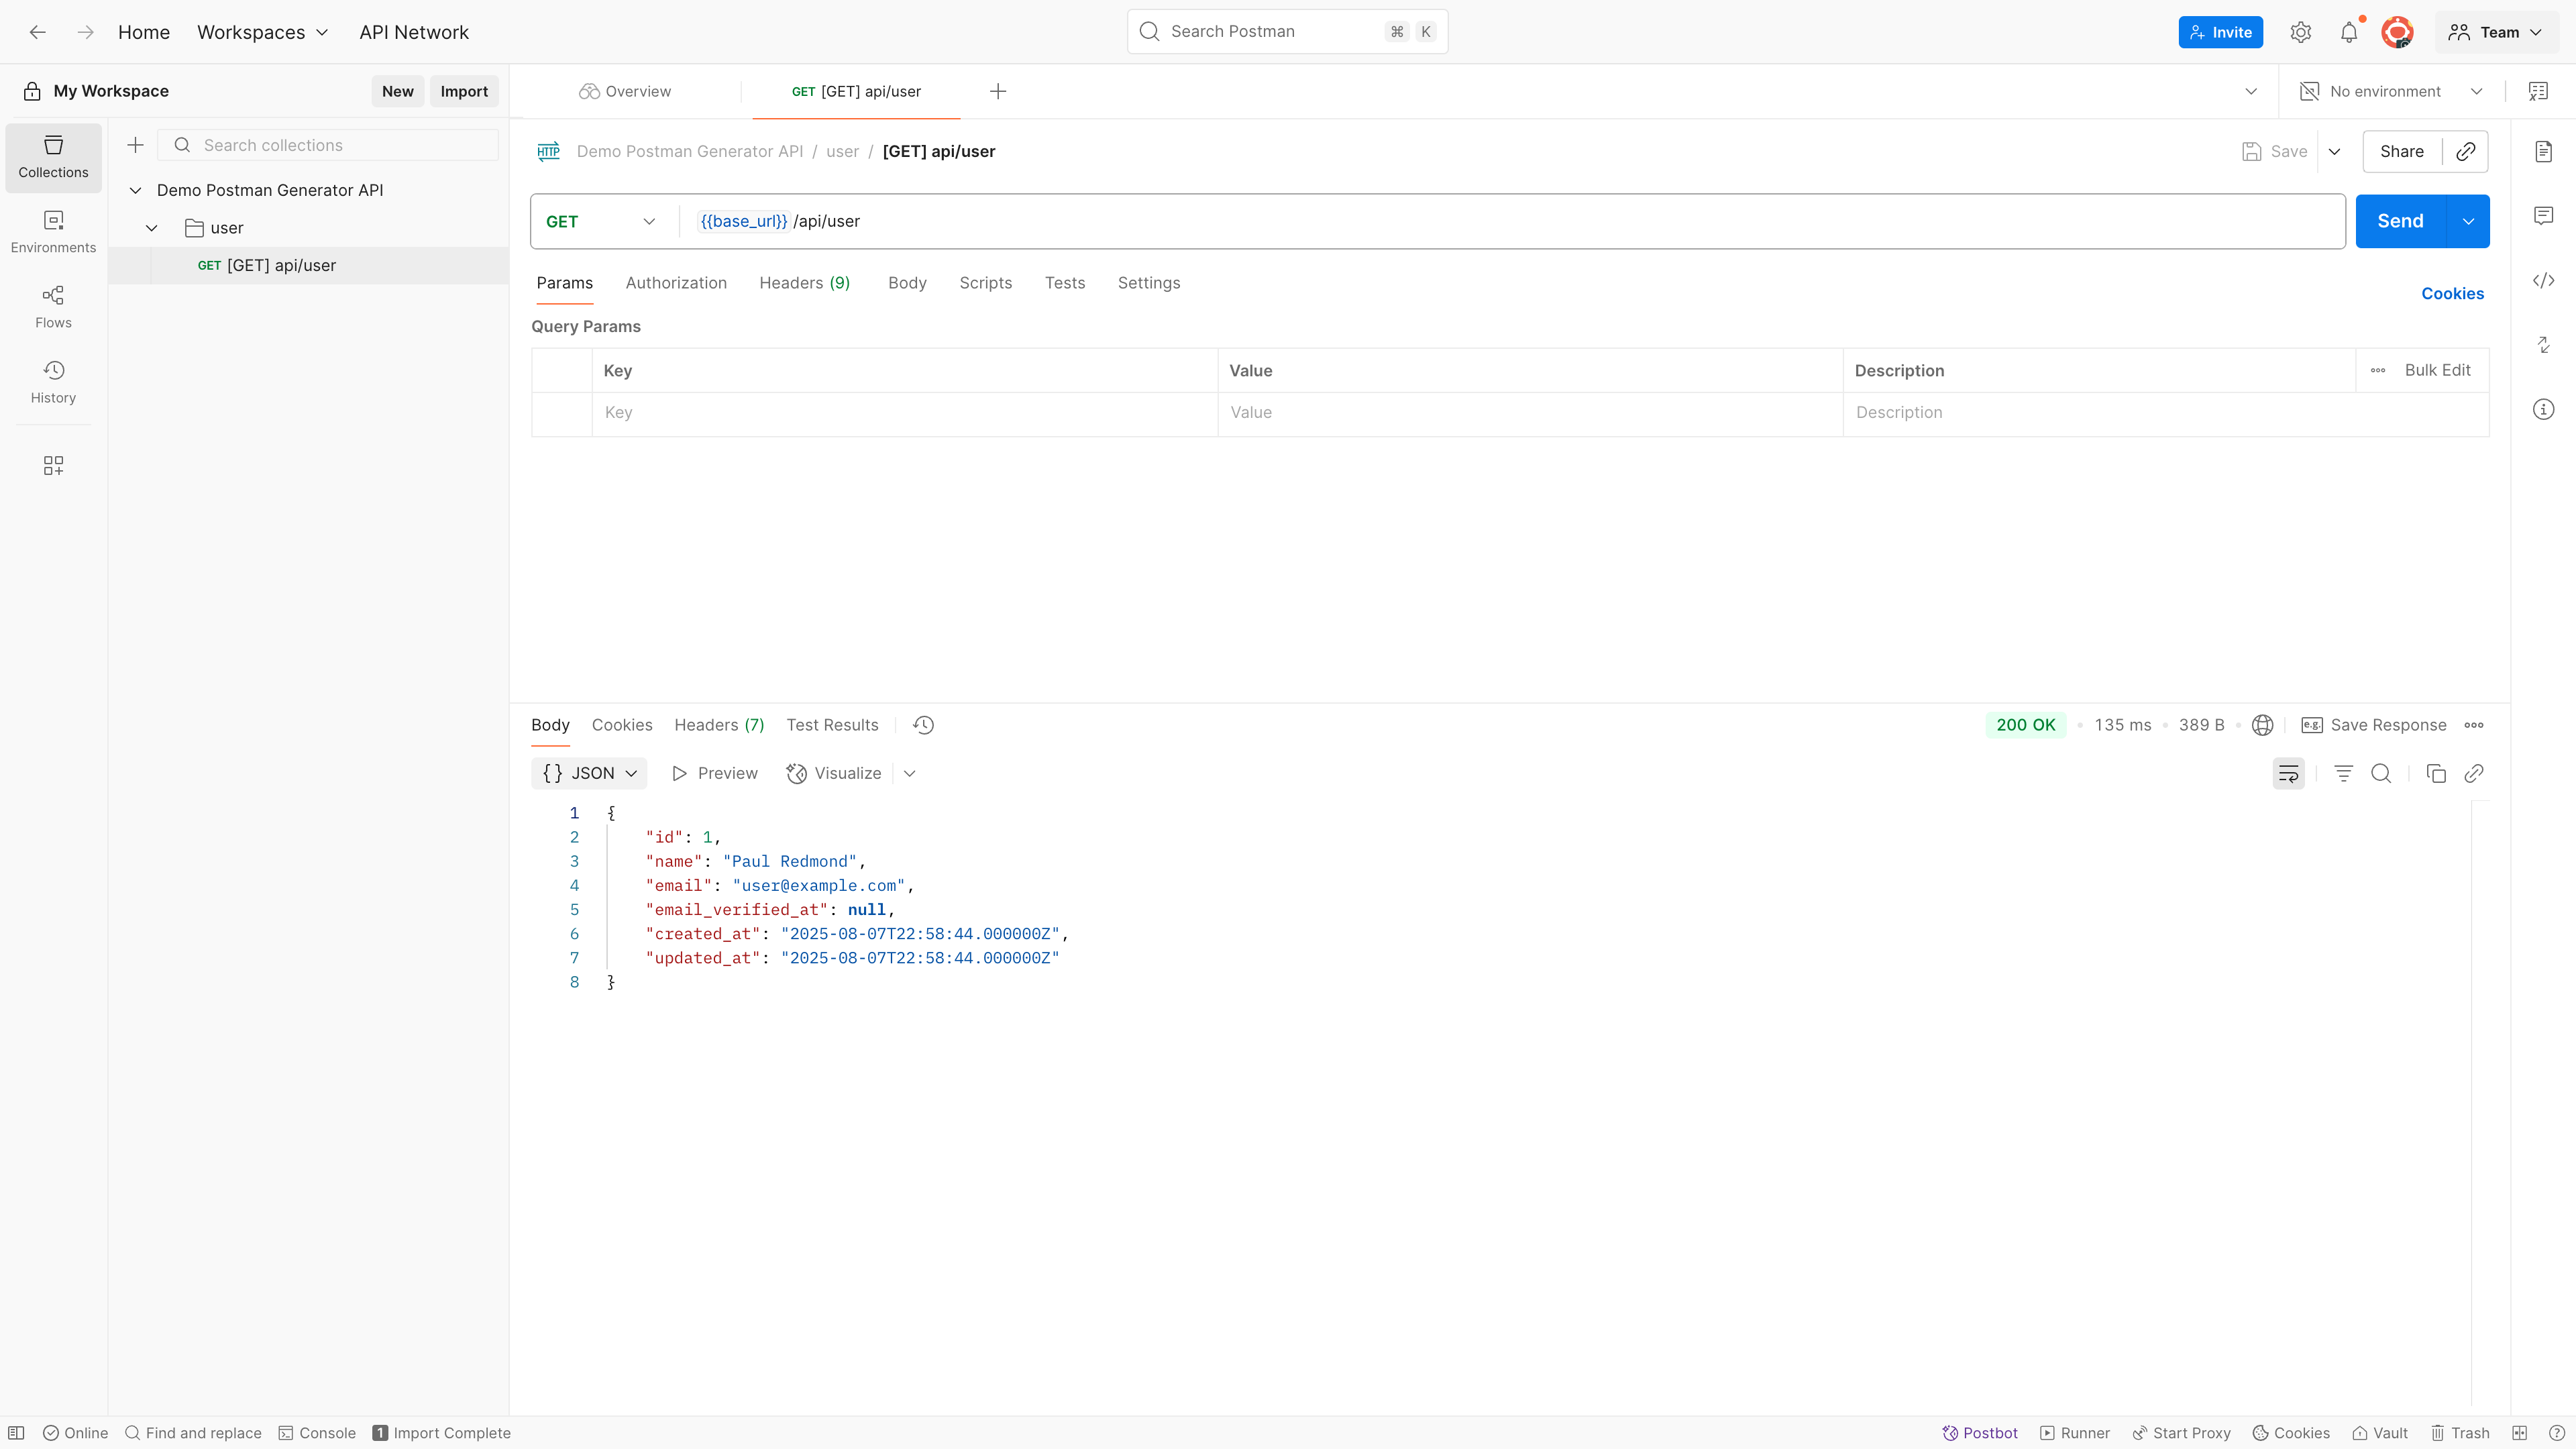Image resolution: width=2576 pixels, height=1449 pixels.
Task: Switch to the Scripts tab
Action: point(985,283)
